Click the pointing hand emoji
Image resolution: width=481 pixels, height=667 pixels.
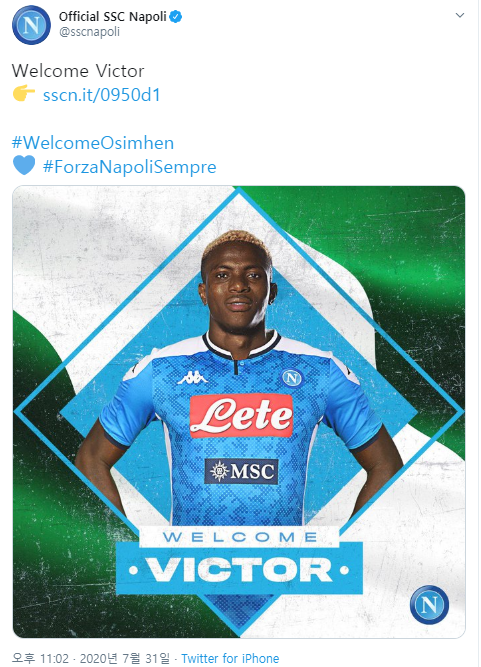tap(24, 93)
